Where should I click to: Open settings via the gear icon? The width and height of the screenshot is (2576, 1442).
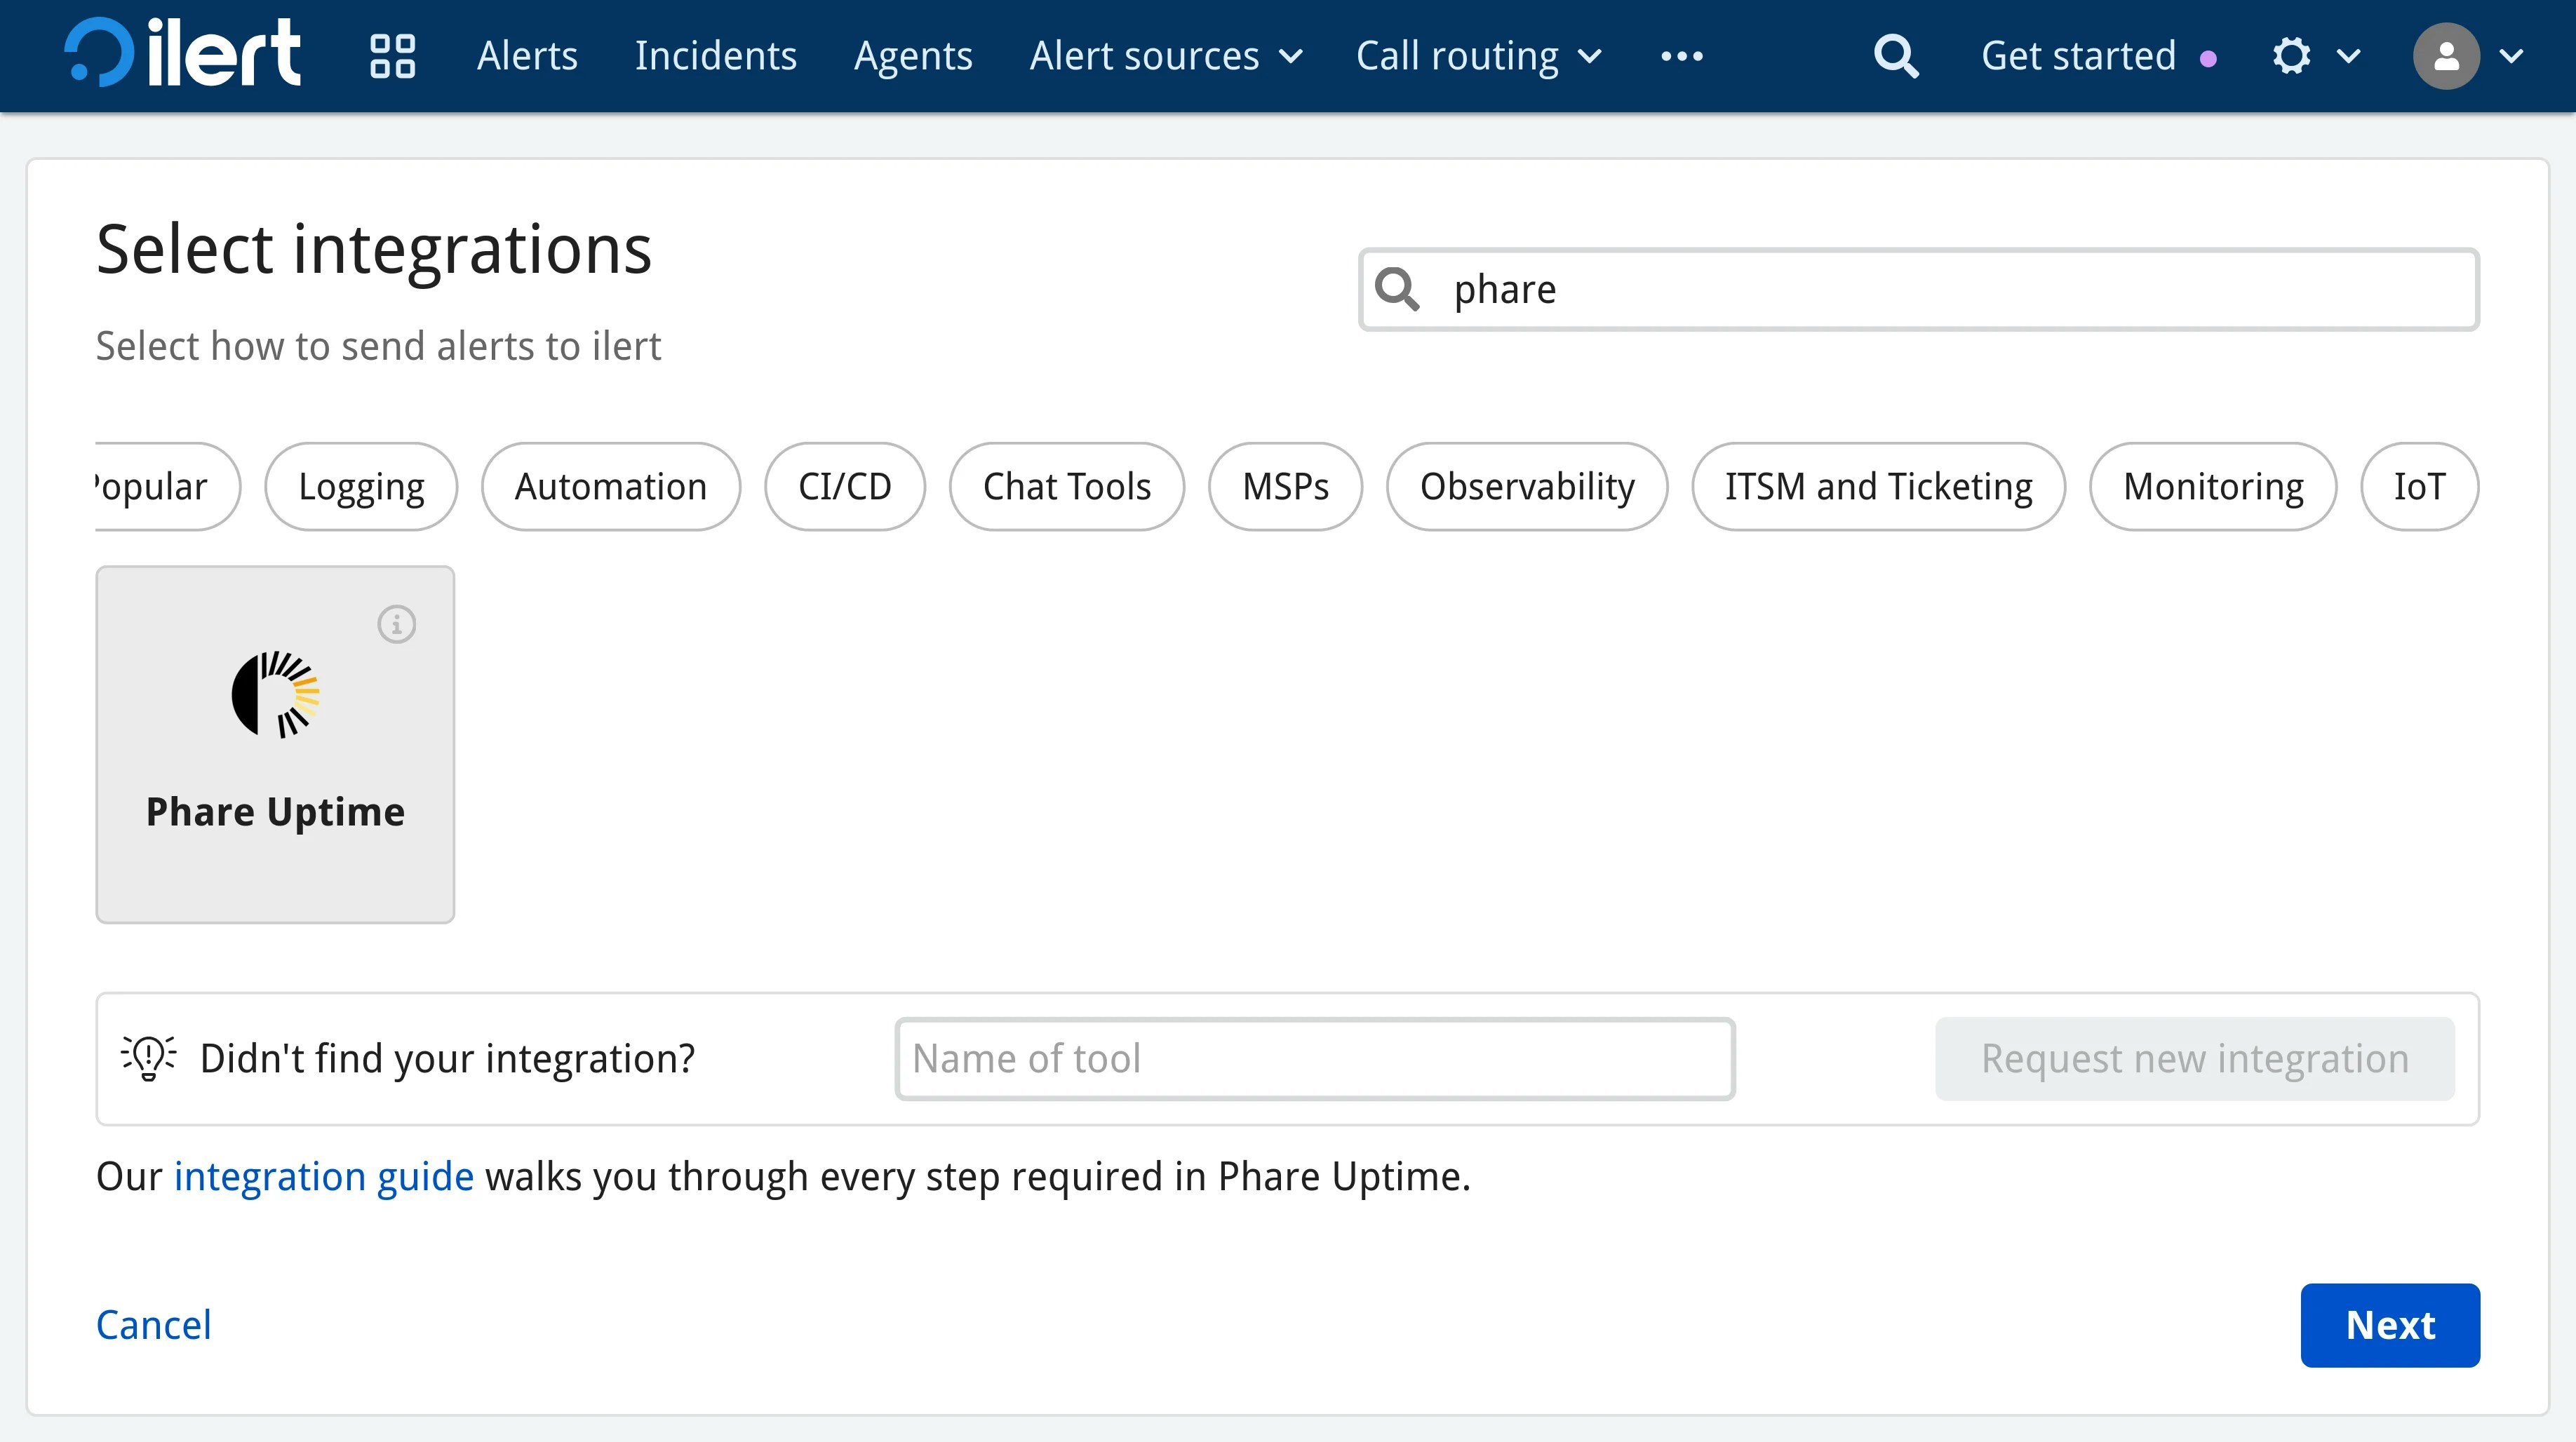click(2291, 56)
